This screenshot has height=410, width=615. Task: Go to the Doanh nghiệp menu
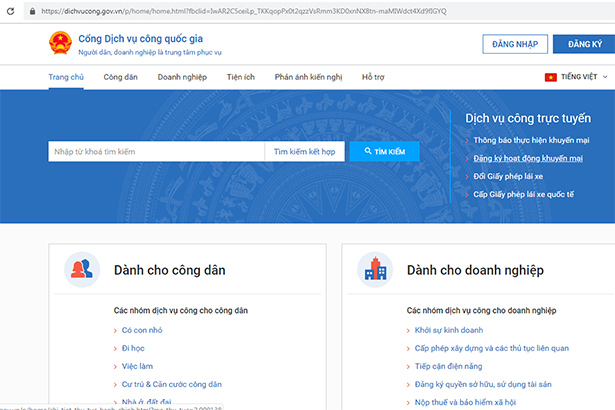(x=180, y=77)
